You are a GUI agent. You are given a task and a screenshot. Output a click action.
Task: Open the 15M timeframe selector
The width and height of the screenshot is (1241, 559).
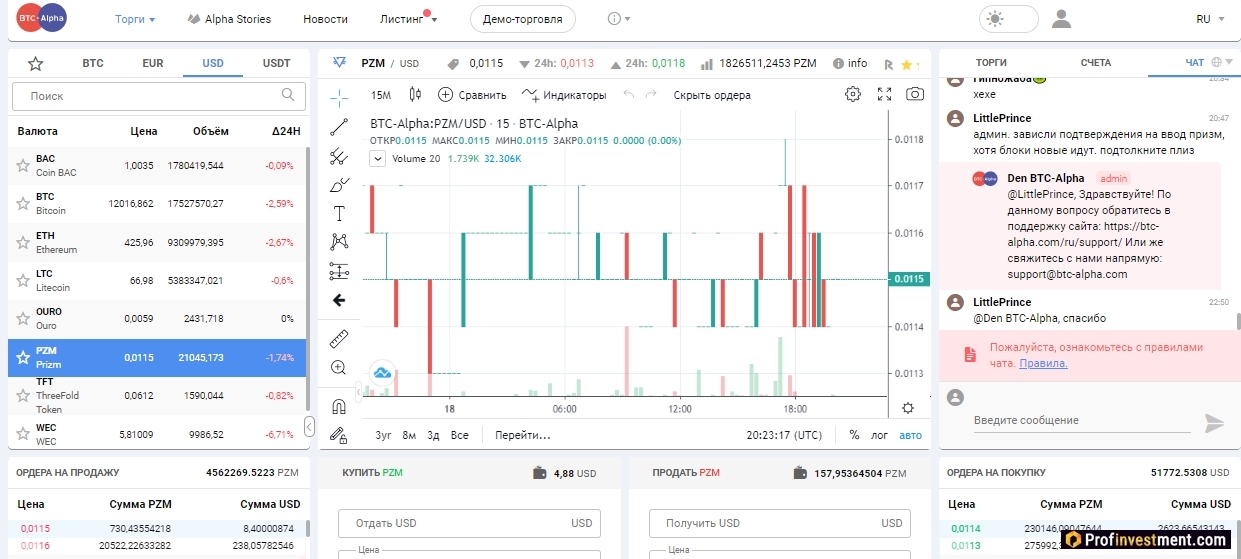381,95
